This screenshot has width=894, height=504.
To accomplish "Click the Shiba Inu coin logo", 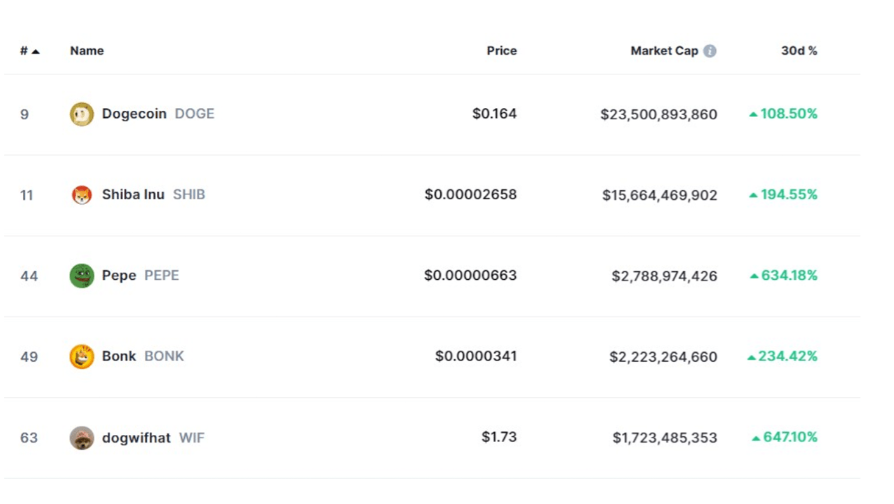I will (x=82, y=195).
